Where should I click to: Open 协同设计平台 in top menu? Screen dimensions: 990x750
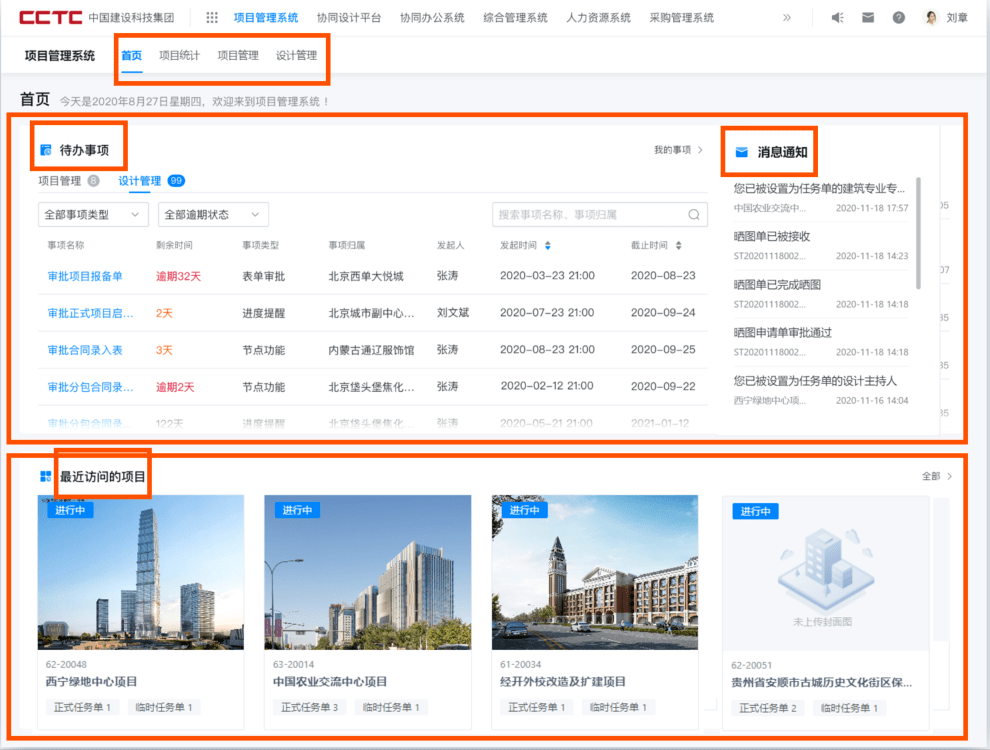(x=349, y=18)
